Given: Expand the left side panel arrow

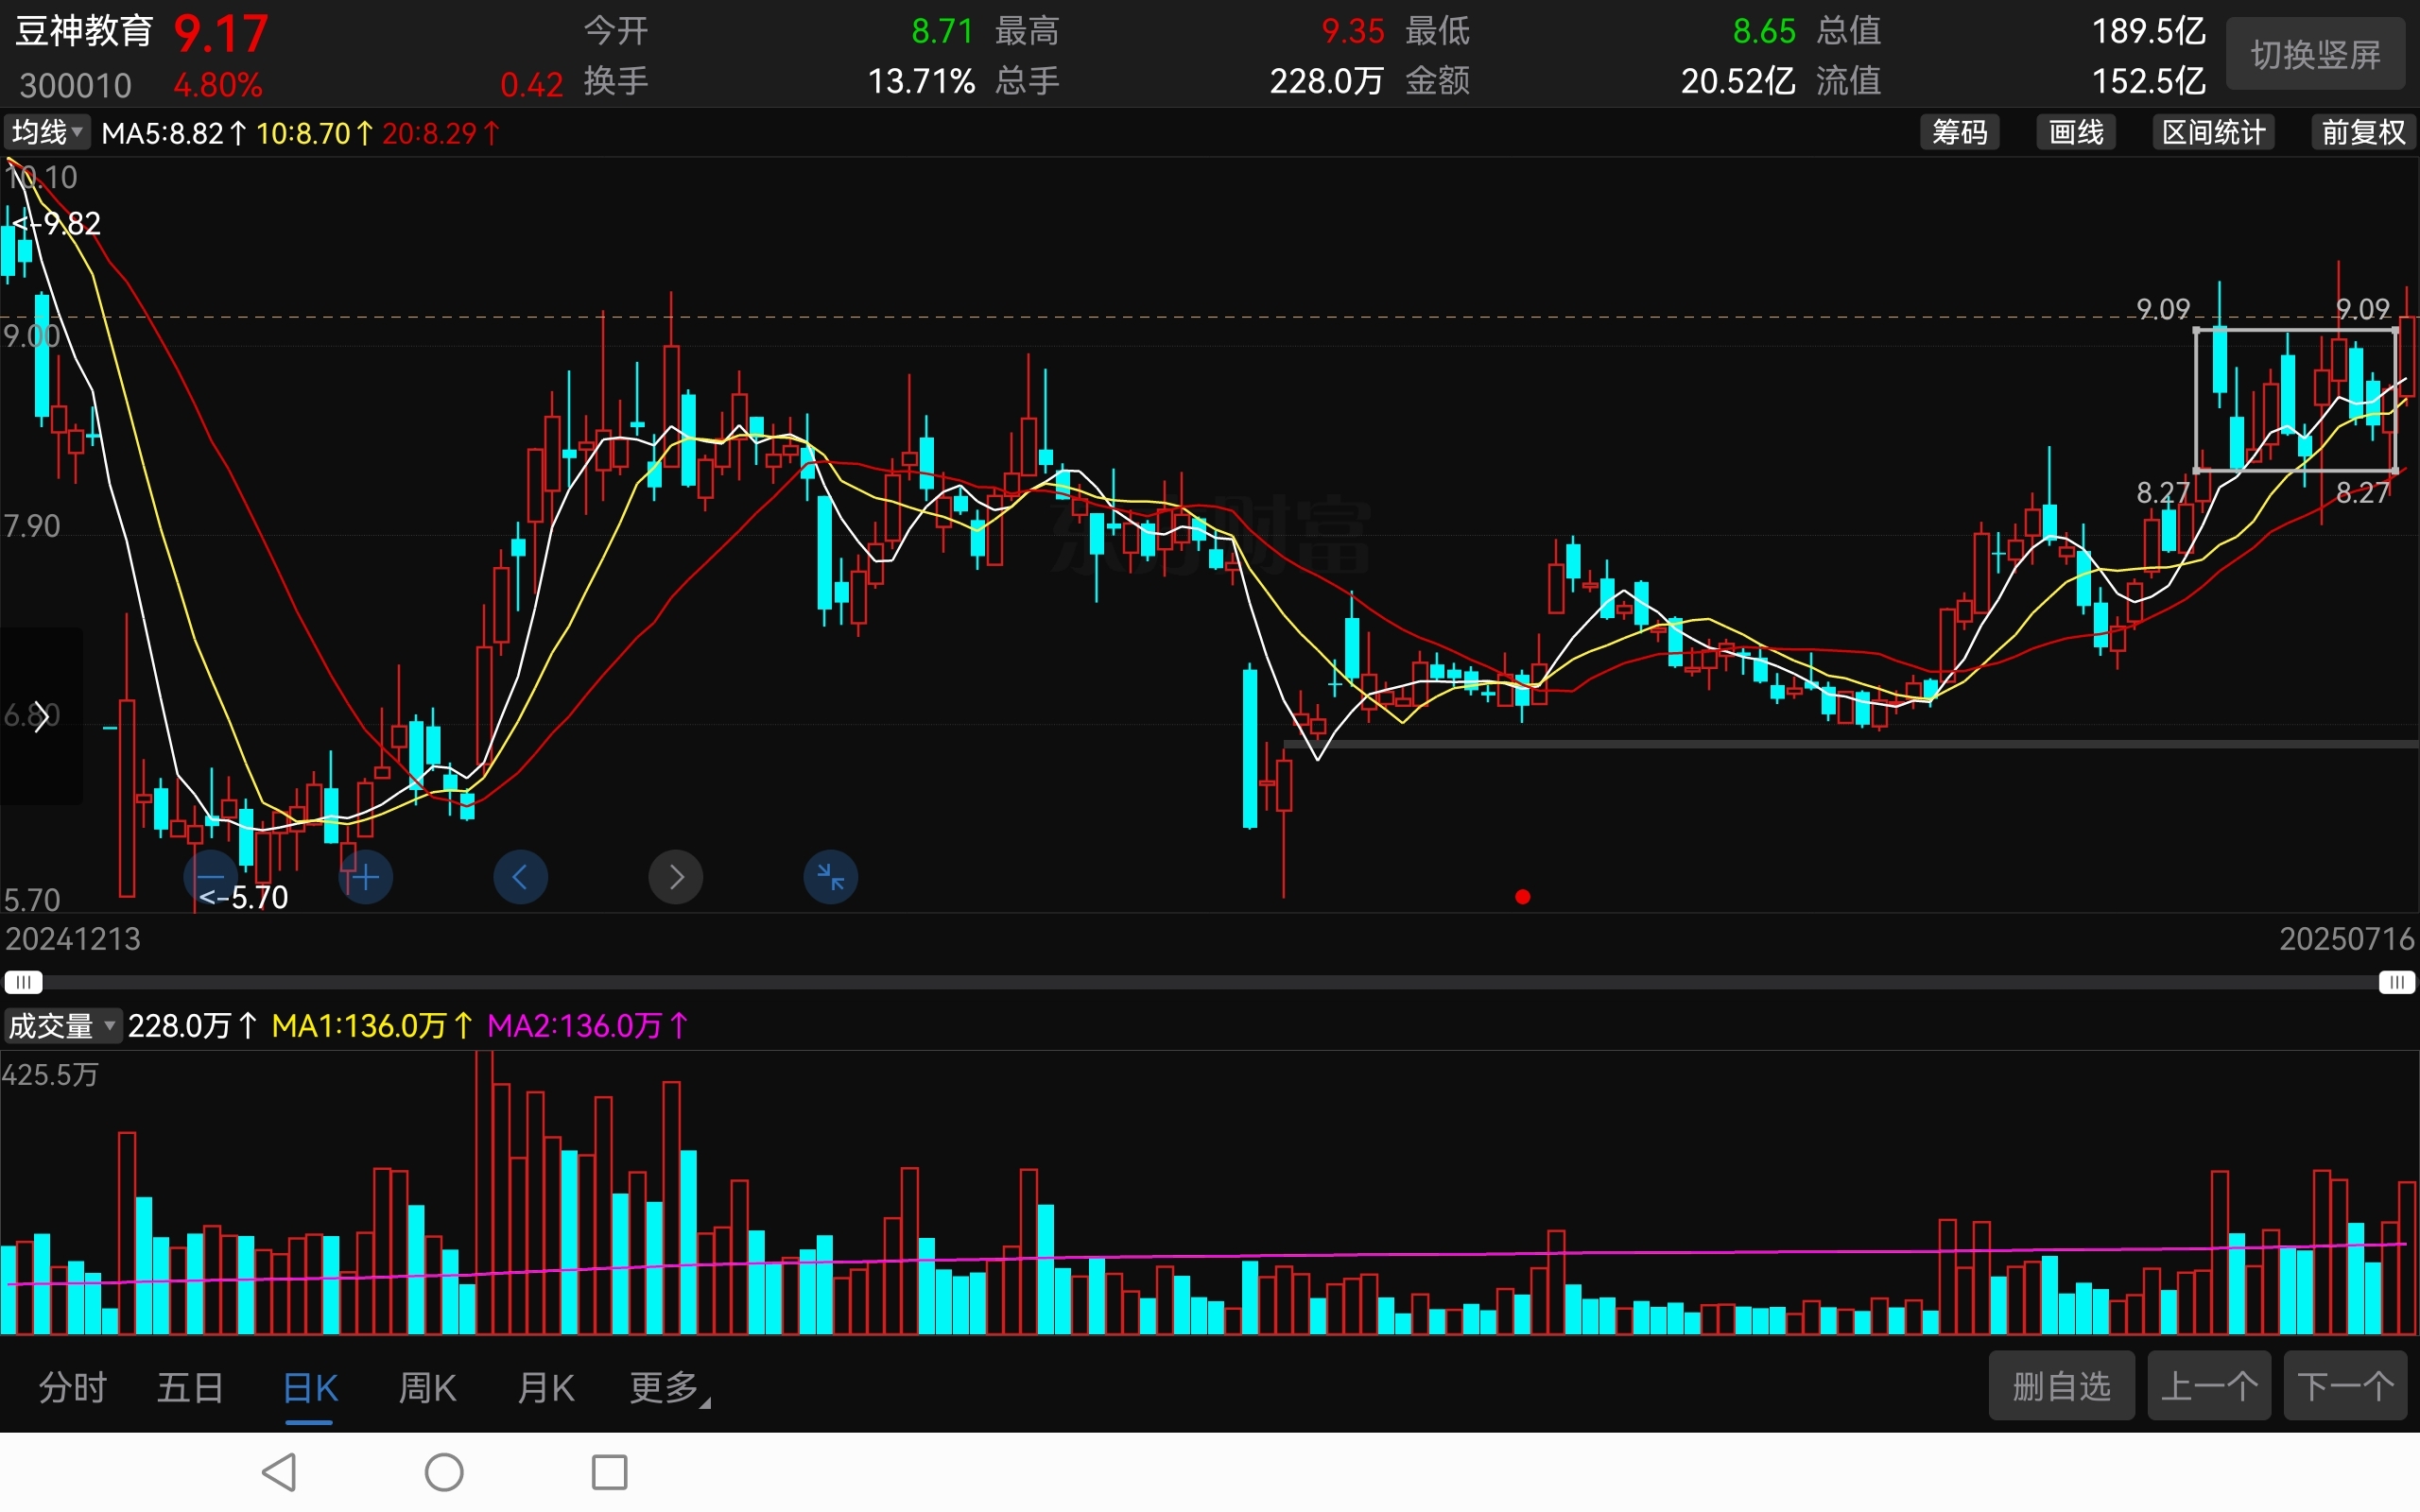Looking at the screenshot, I should point(40,716).
